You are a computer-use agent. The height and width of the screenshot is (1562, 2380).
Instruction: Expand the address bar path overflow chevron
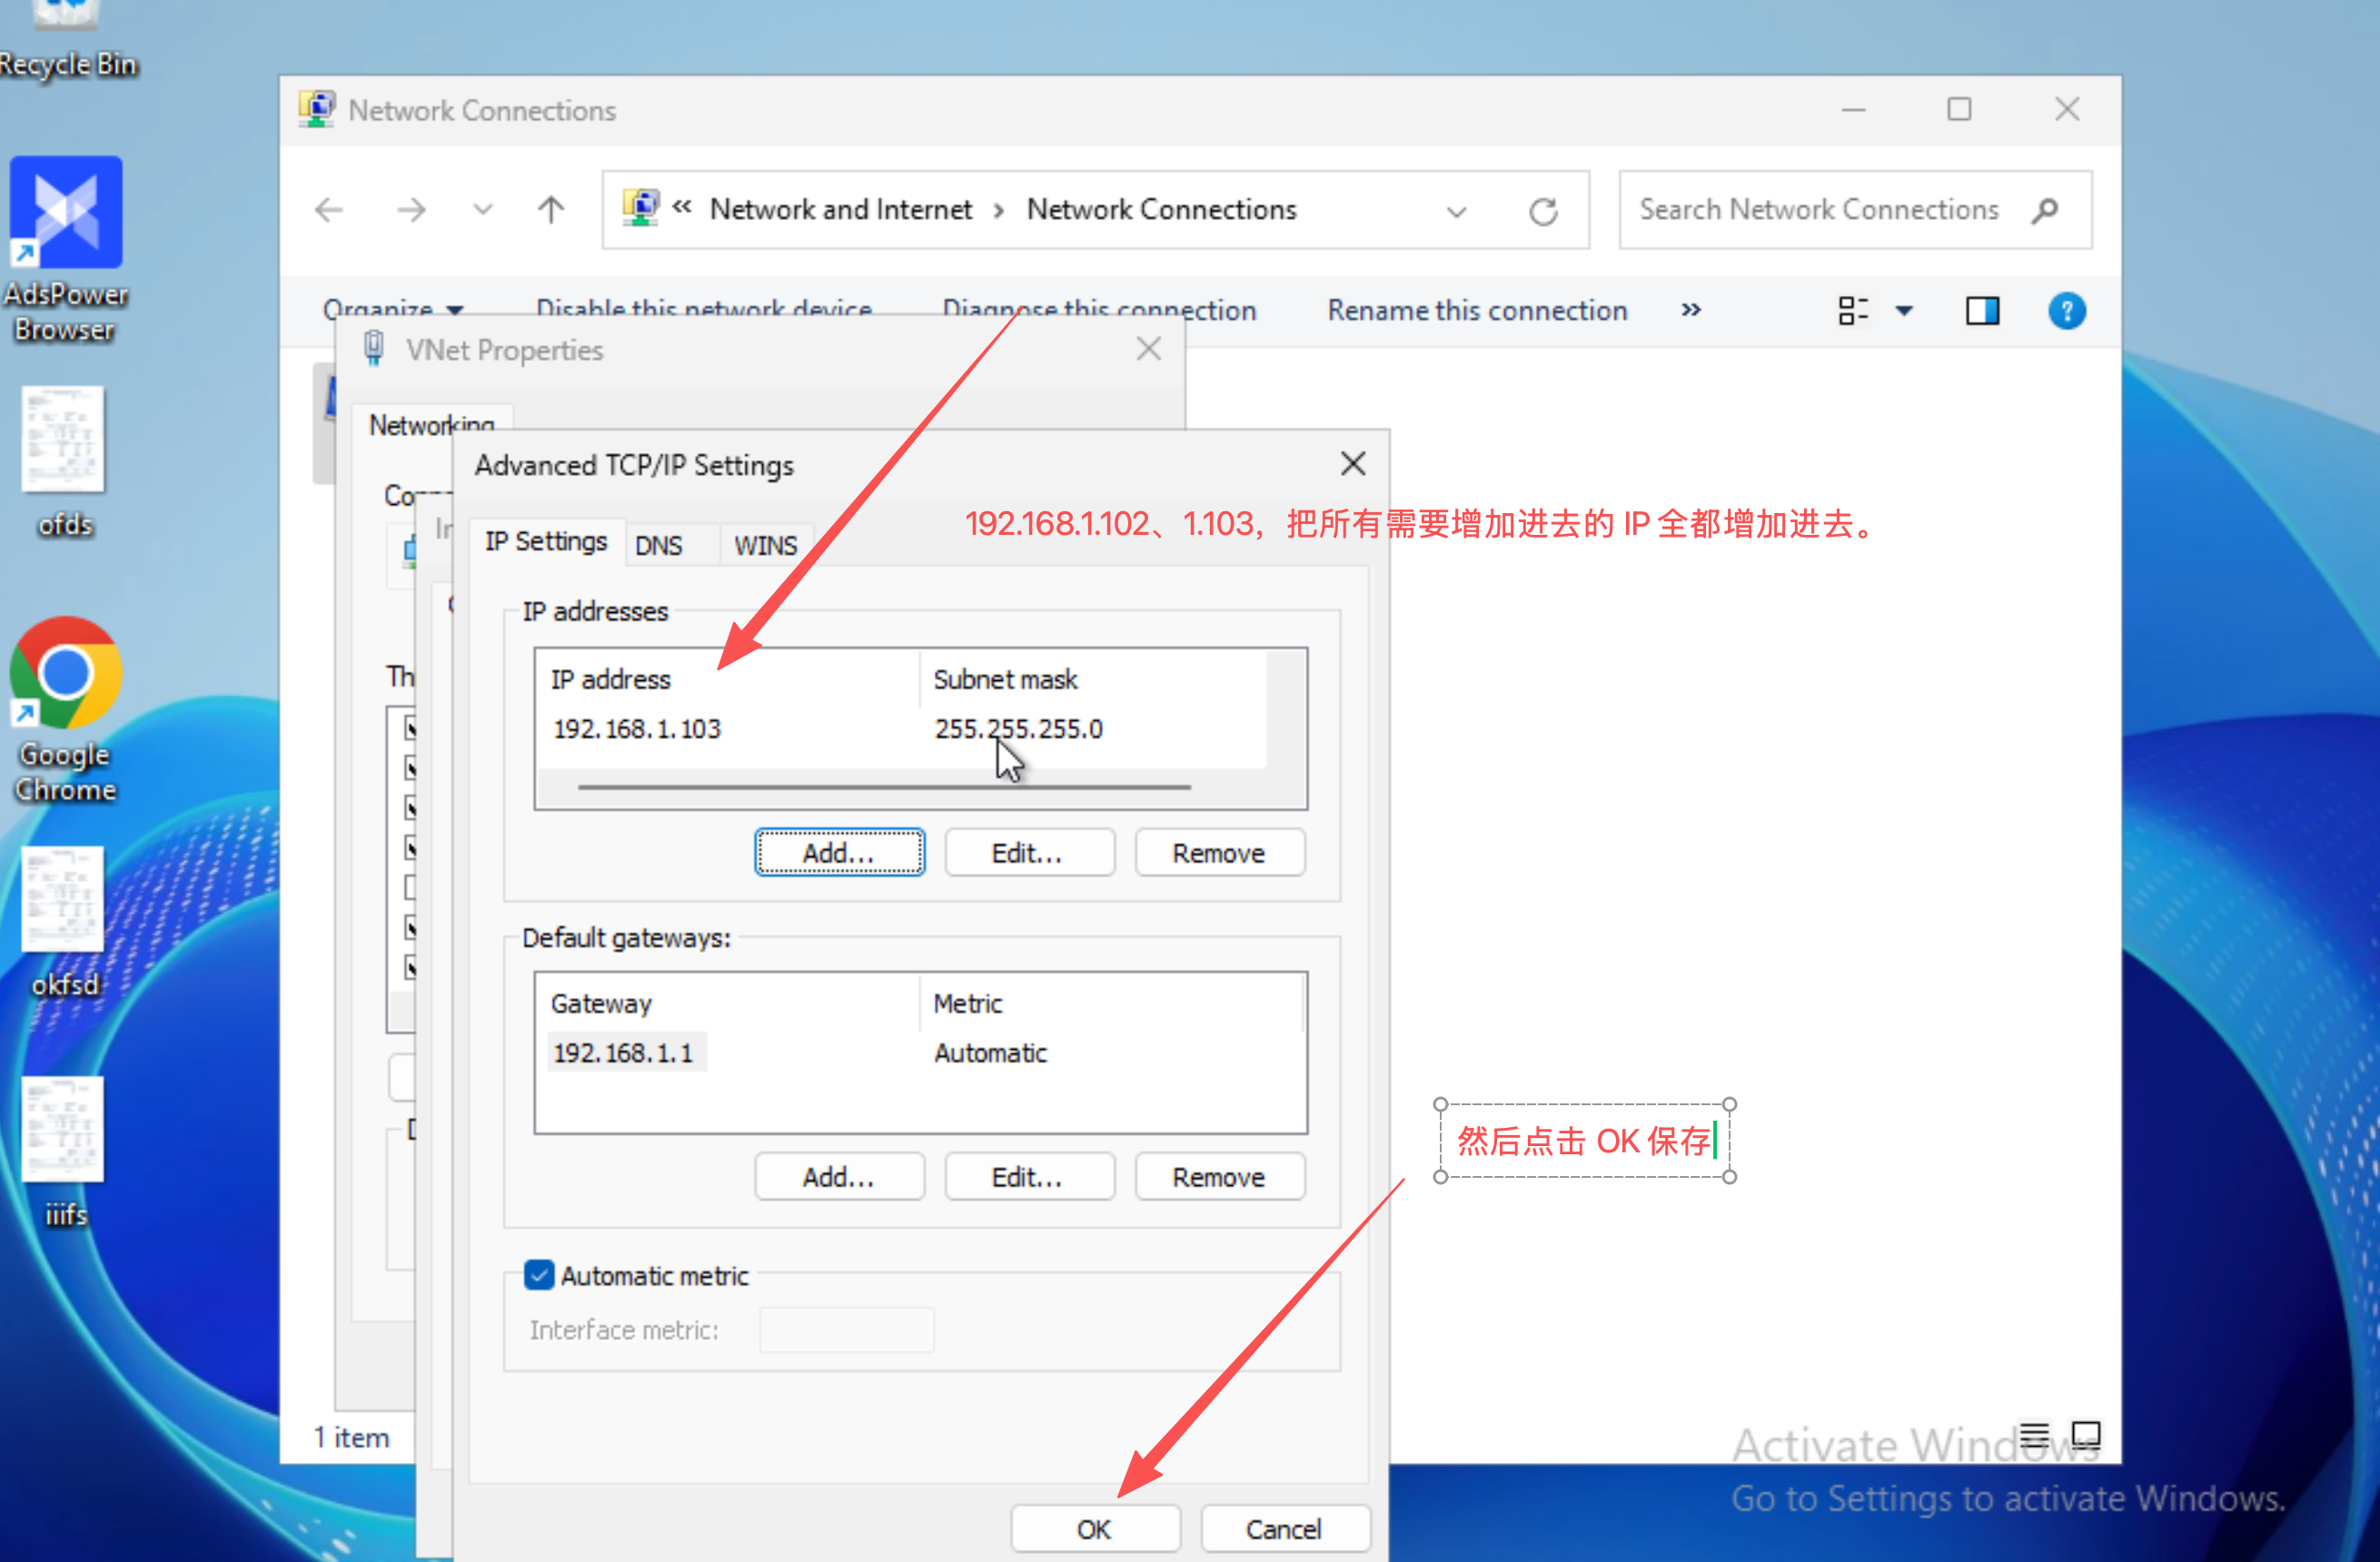pyautogui.click(x=682, y=208)
